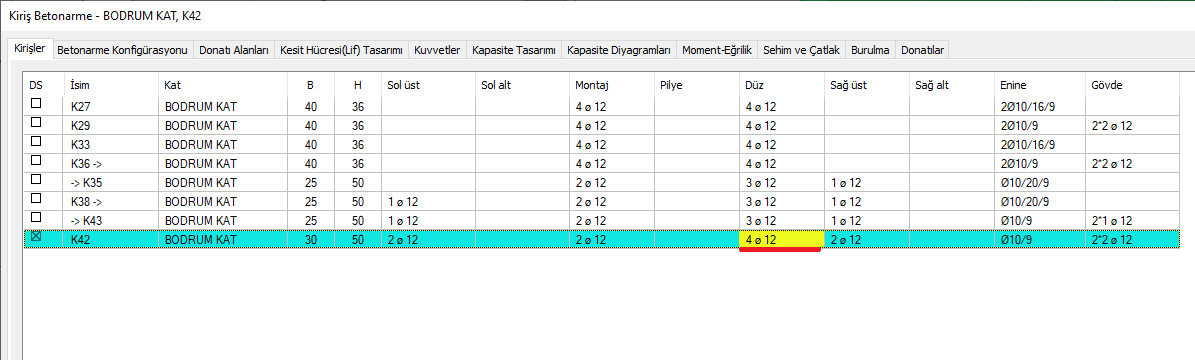The height and width of the screenshot is (360, 1195).
Task: Select the K38 -> beam name cell
Action: tap(111, 202)
